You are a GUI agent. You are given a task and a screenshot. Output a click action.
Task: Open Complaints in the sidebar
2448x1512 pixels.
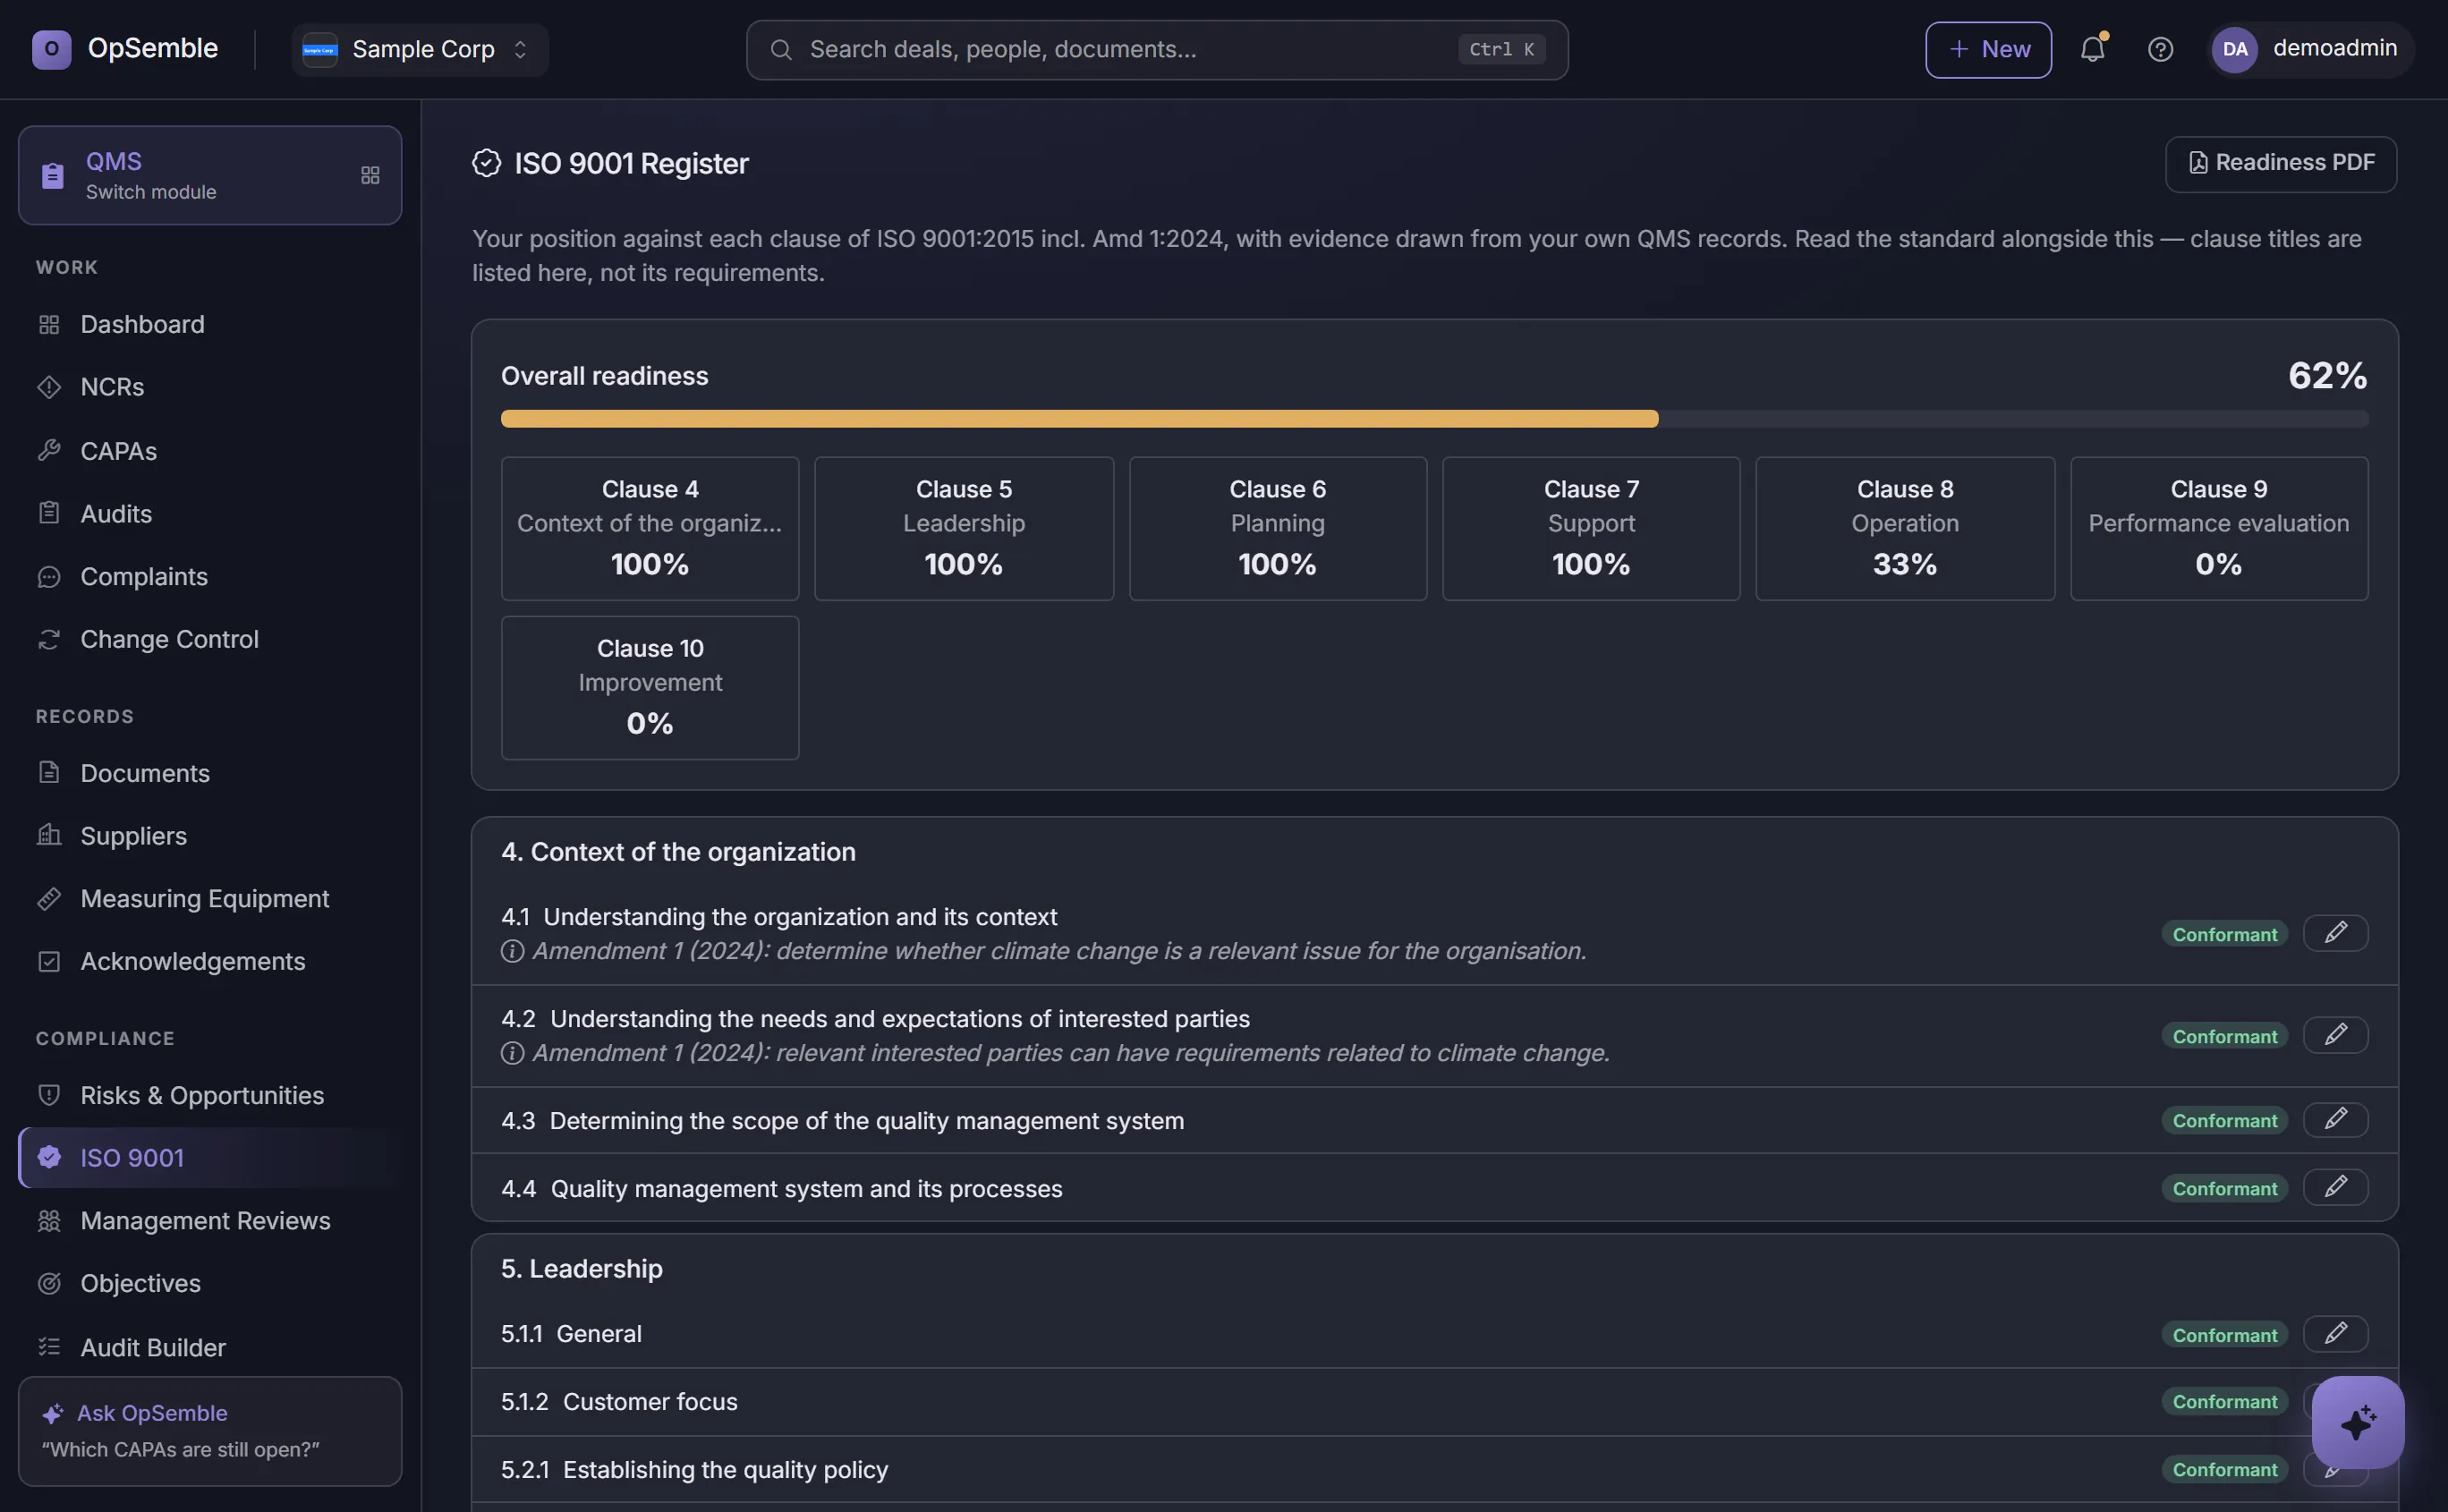click(210, 577)
